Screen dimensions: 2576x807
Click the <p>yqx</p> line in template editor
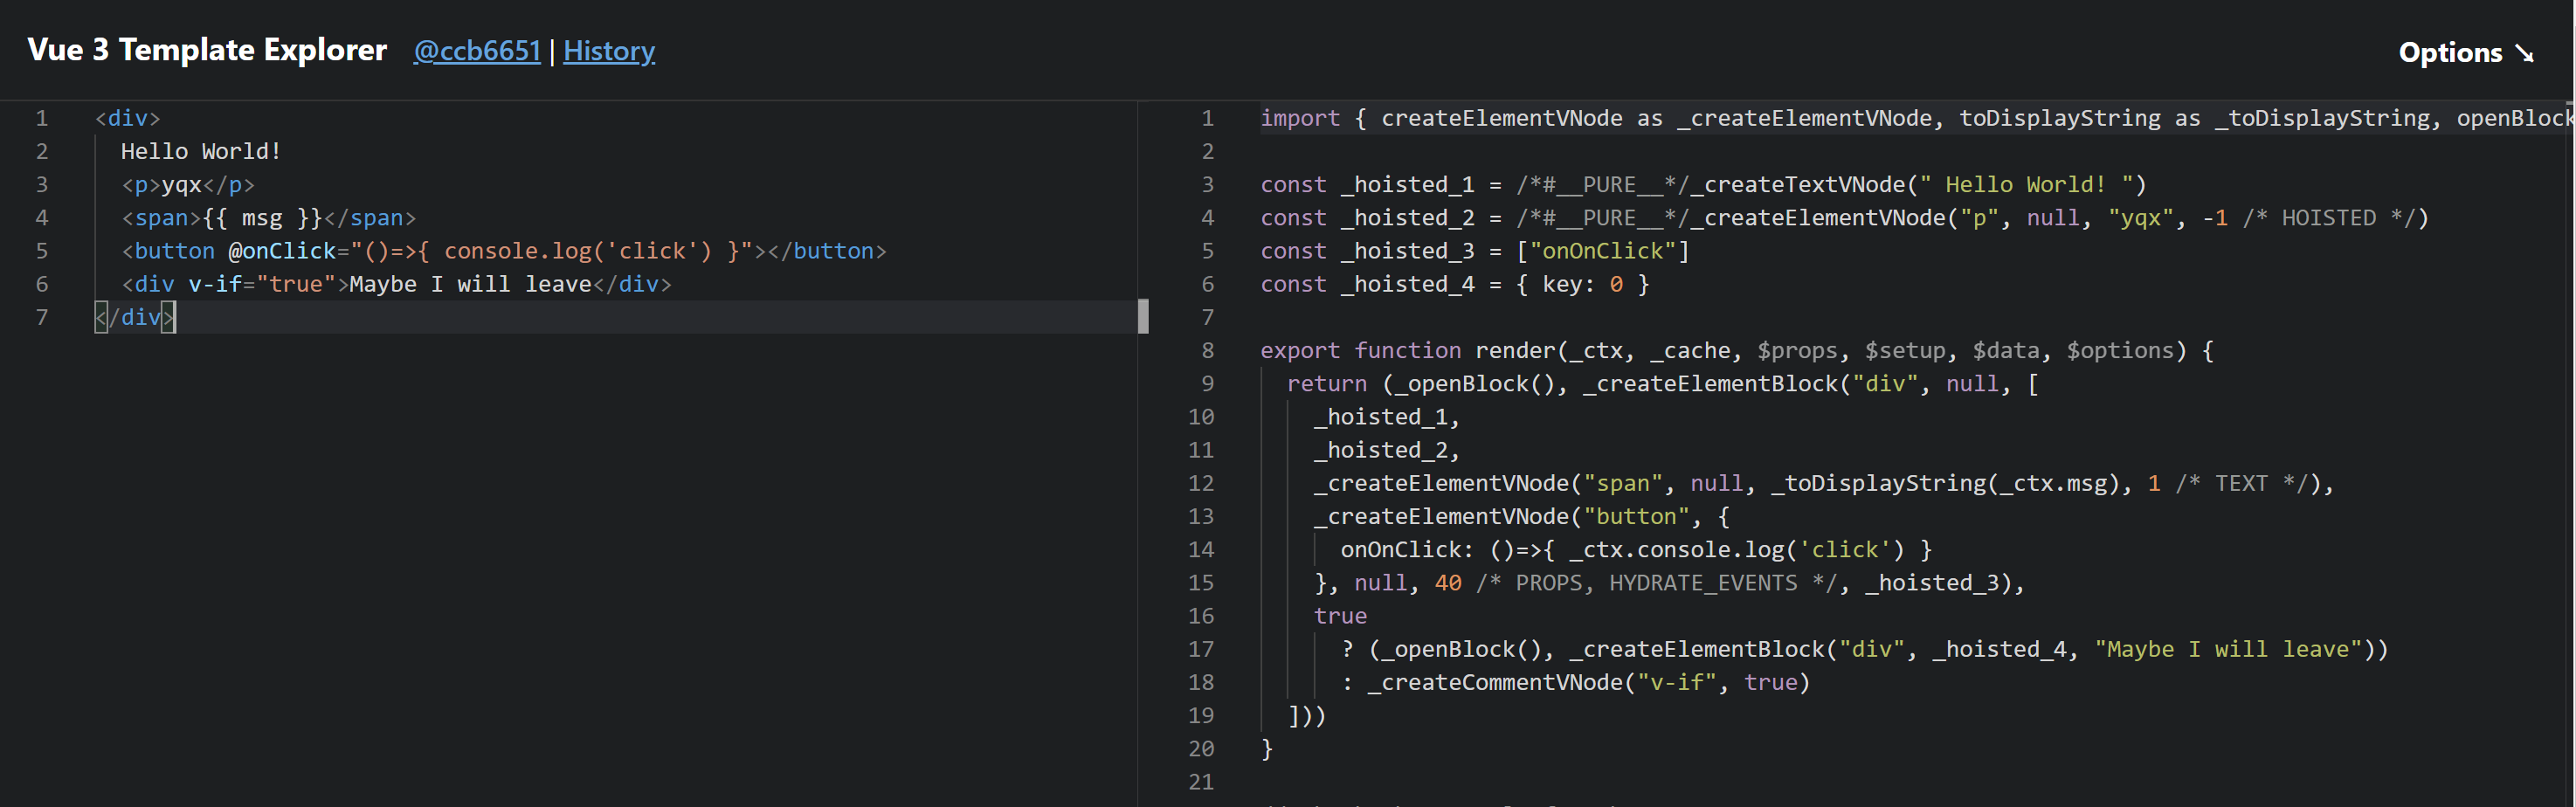coord(188,184)
